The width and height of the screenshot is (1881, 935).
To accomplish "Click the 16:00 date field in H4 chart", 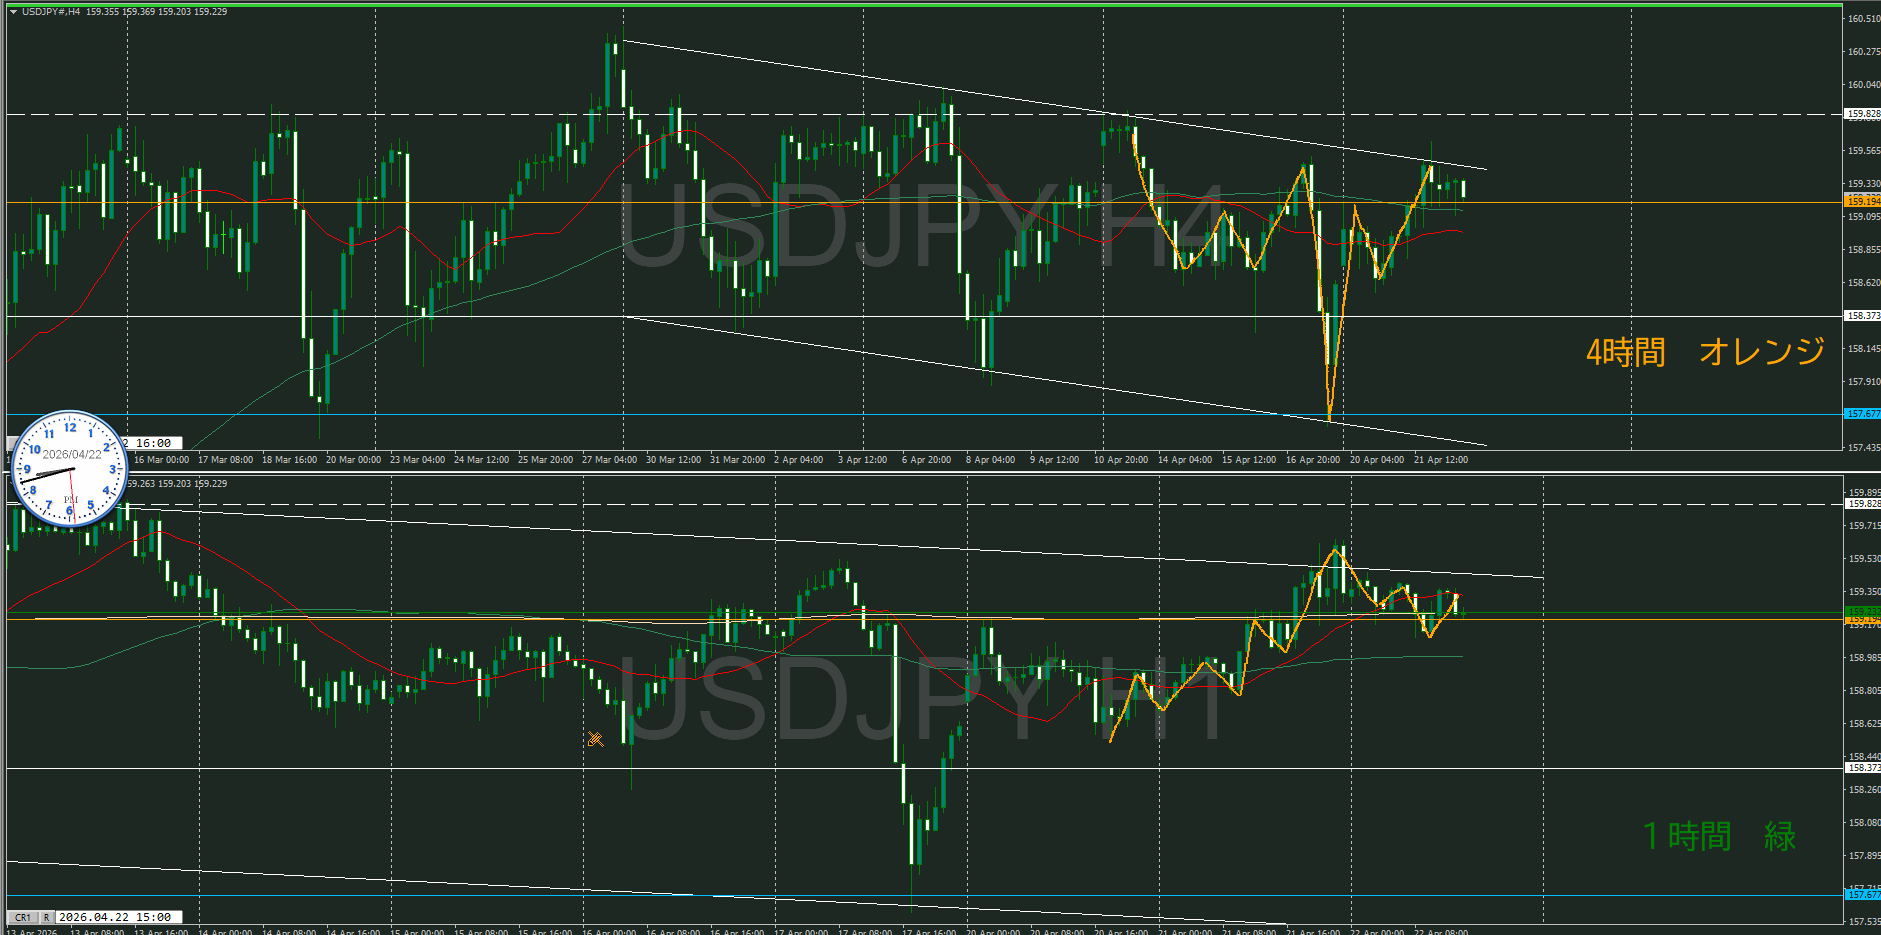I will click(x=153, y=443).
